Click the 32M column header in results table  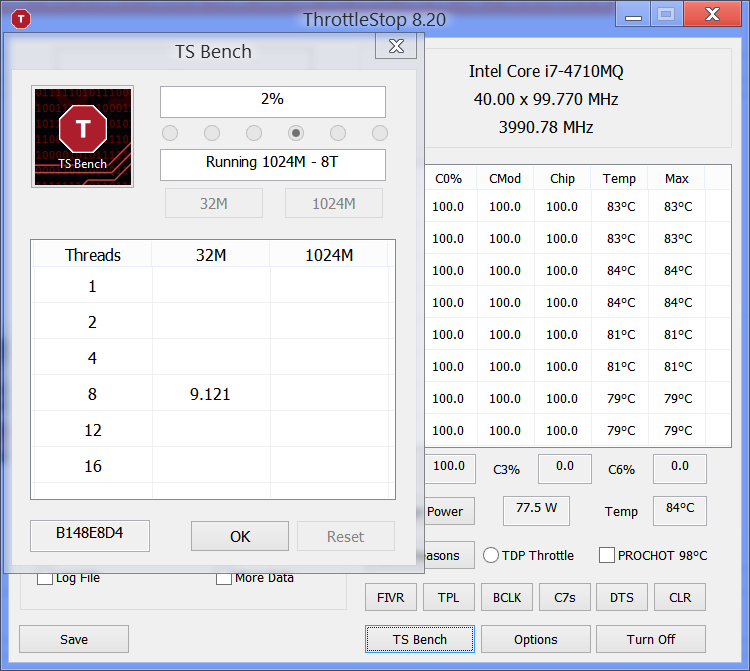[211, 254]
